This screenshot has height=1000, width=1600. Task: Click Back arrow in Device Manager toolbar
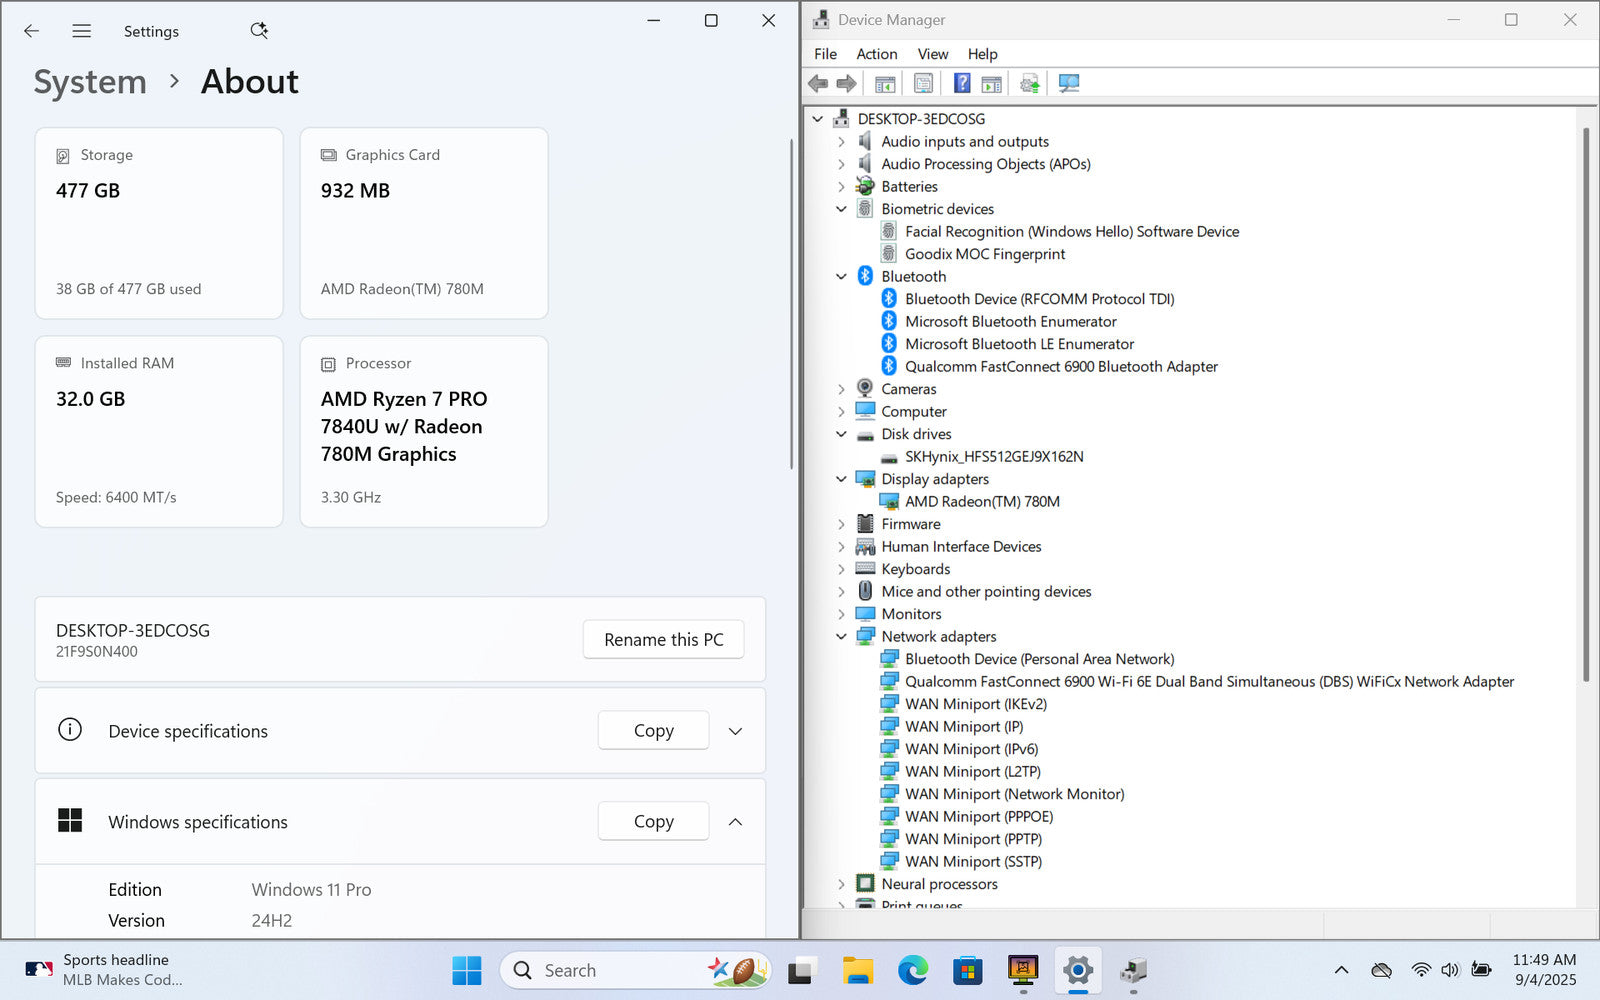tap(818, 84)
